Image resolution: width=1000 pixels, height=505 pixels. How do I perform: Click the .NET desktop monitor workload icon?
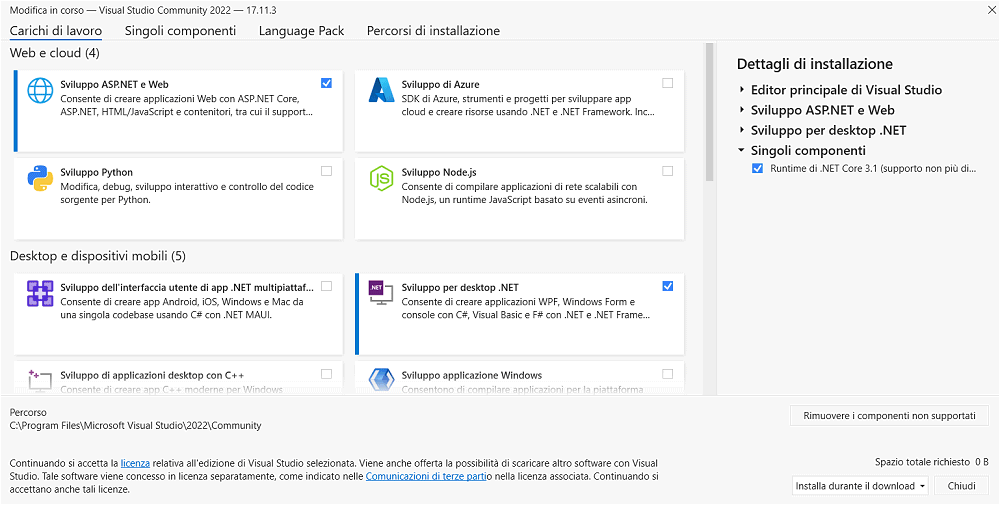tap(382, 292)
